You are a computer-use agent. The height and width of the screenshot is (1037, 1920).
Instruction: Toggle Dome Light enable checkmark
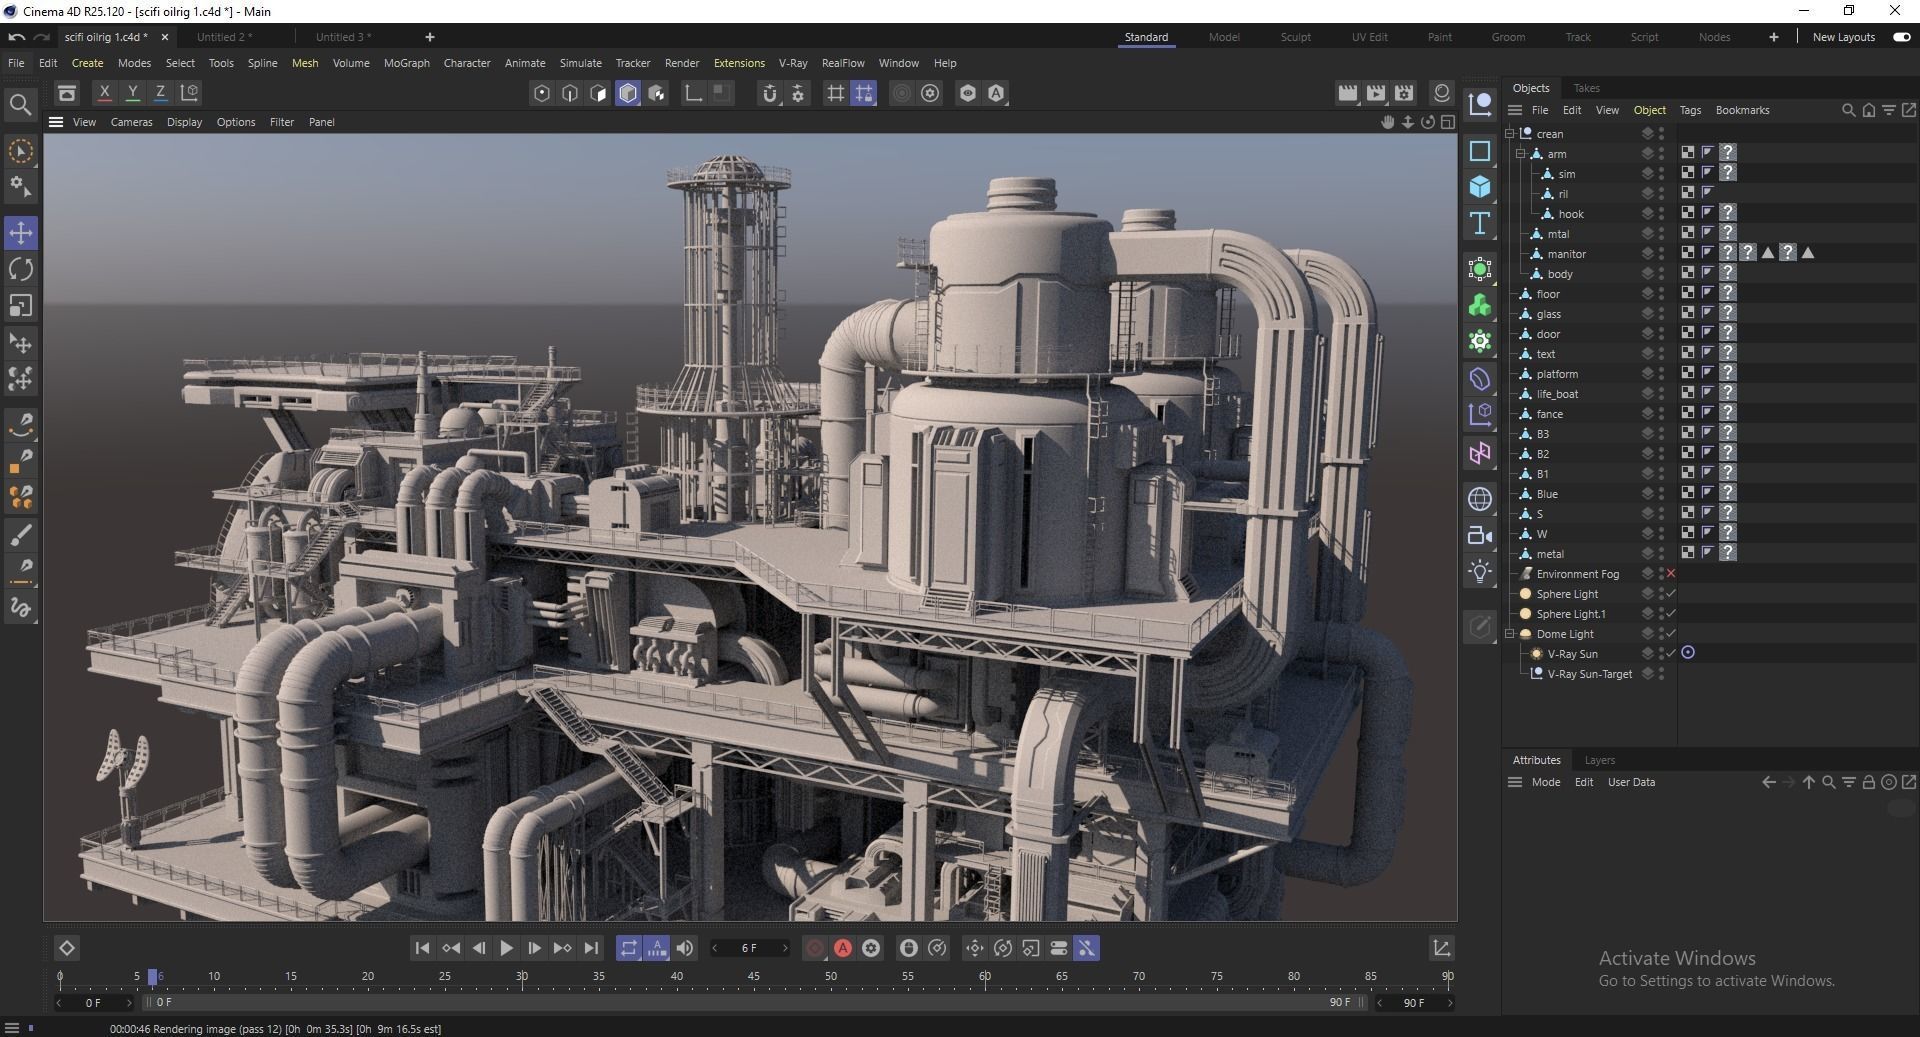coord(1671,634)
